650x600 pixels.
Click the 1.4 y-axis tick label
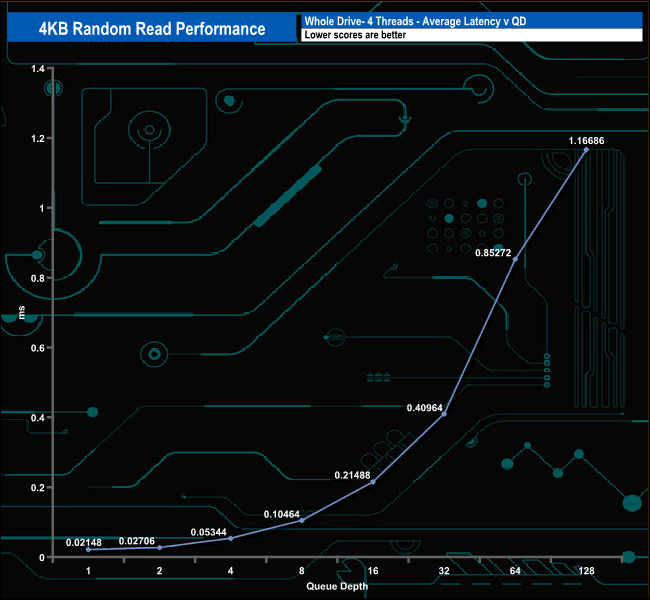38,69
